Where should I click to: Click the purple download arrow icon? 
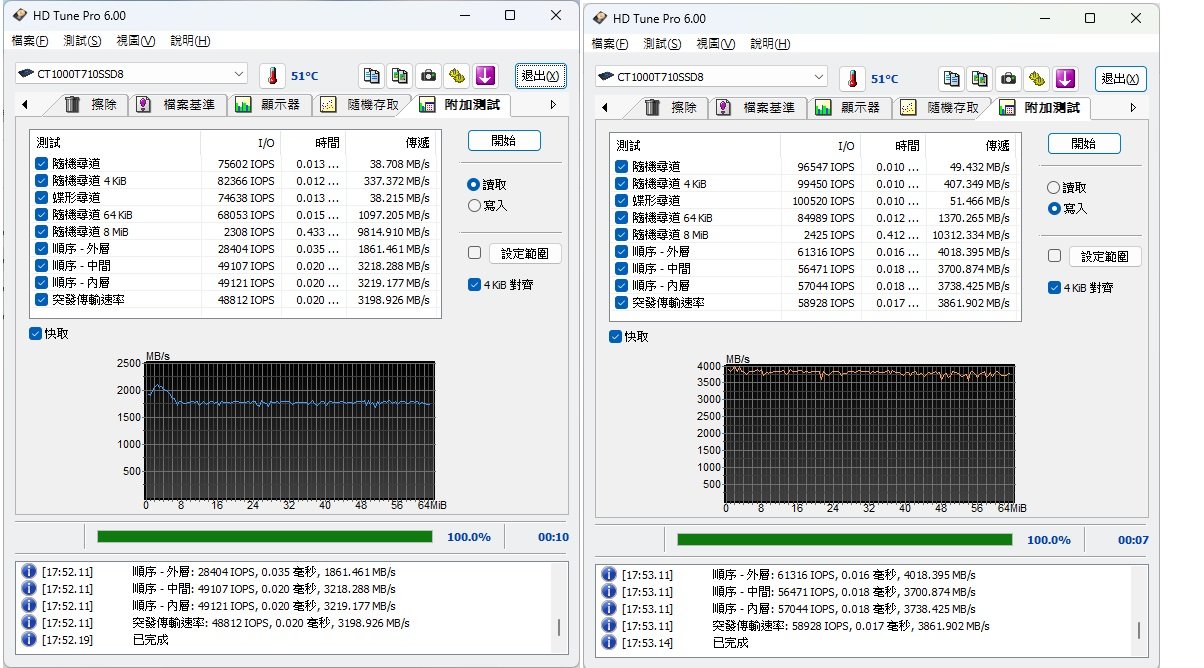click(x=484, y=75)
